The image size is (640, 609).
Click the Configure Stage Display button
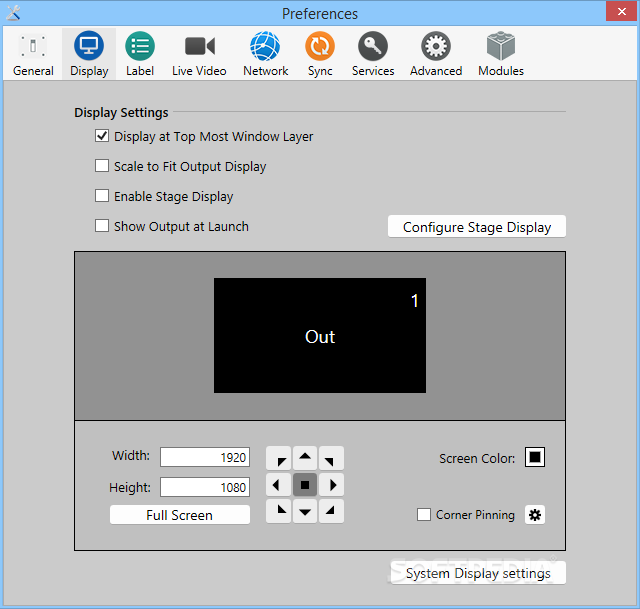(477, 227)
